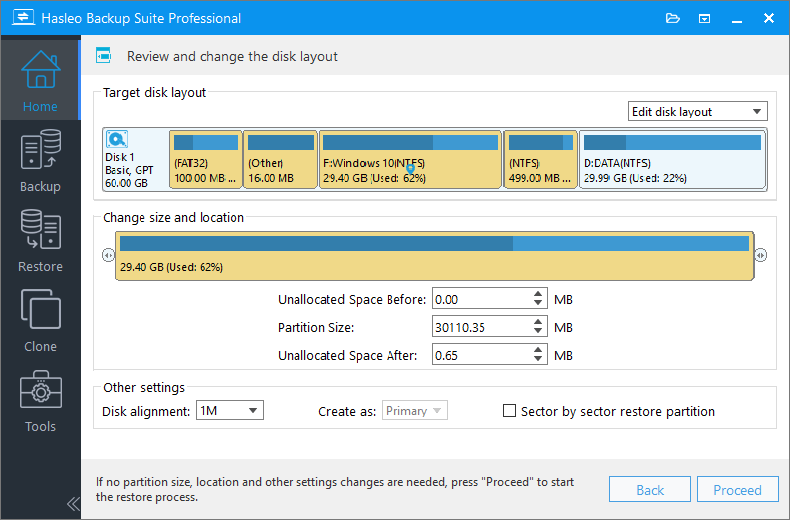Open the Clone section in sidebar
This screenshot has height=520, width=790.
tap(40, 321)
